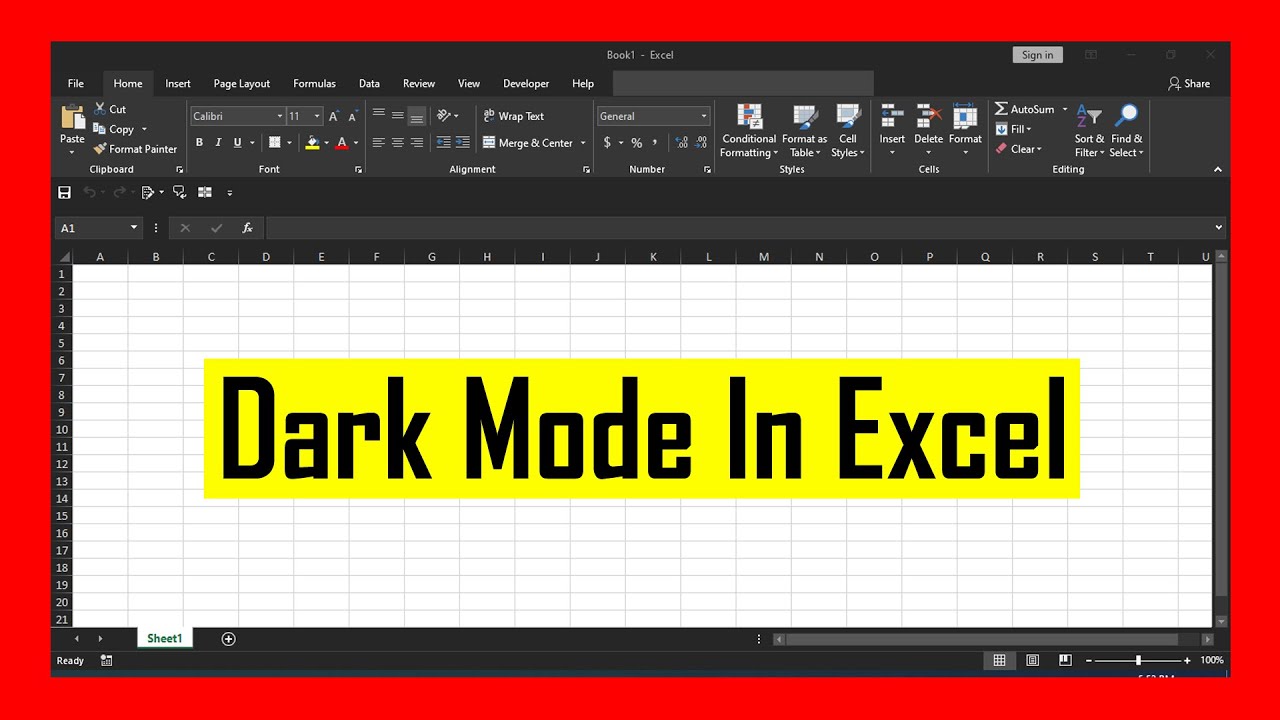Open Find & Select magnifier menu
The height and width of the screenshot is (720, 1280).
pos(1127,130)
